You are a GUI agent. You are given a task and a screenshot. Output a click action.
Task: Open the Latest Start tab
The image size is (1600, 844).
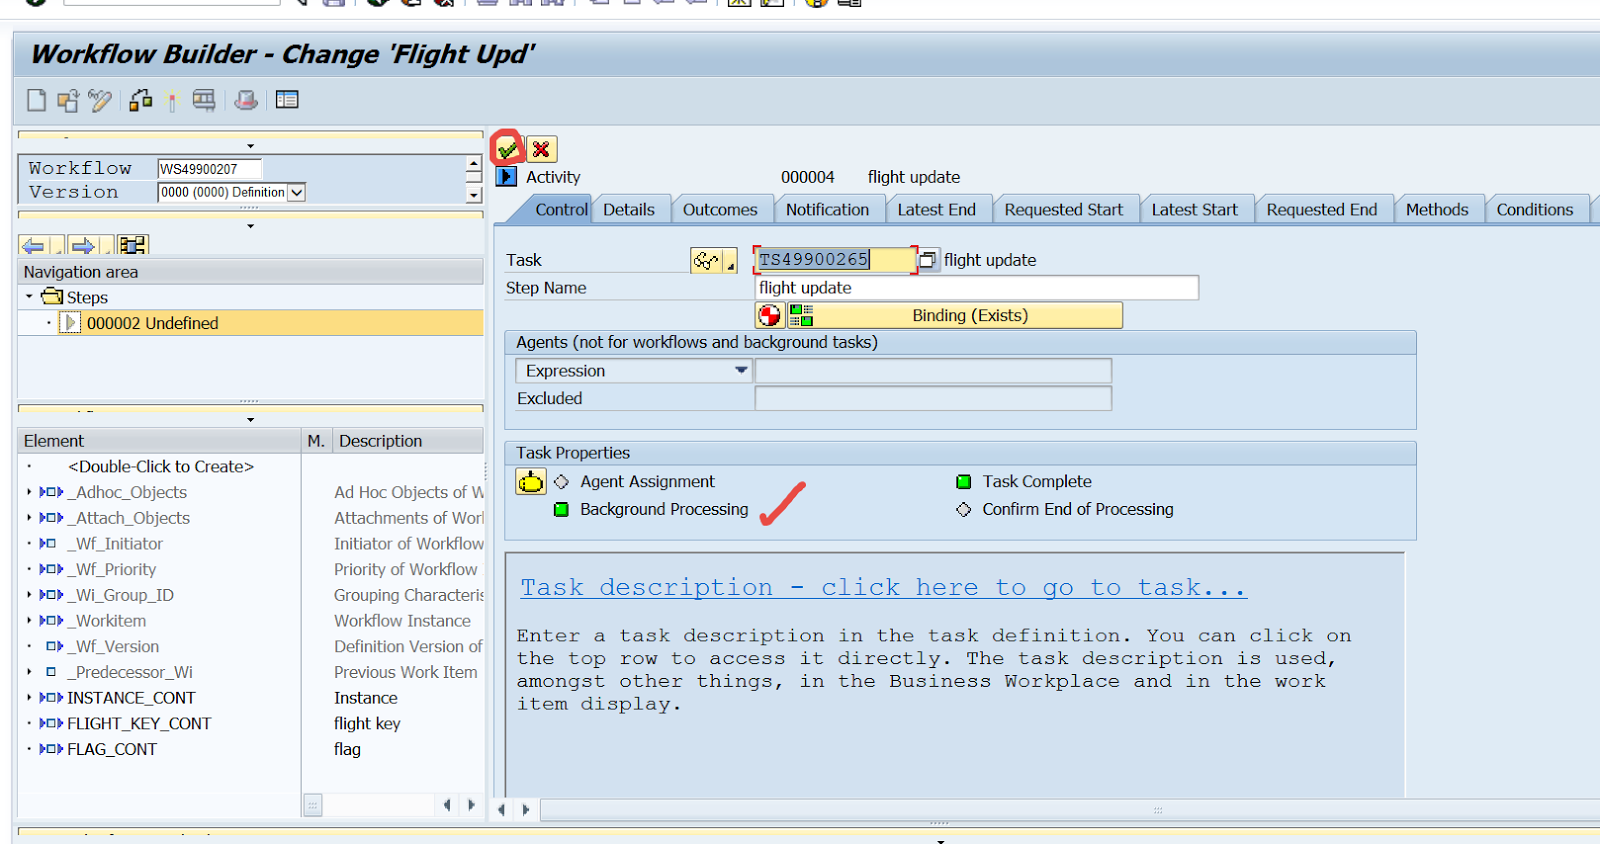pos(1194,210)
